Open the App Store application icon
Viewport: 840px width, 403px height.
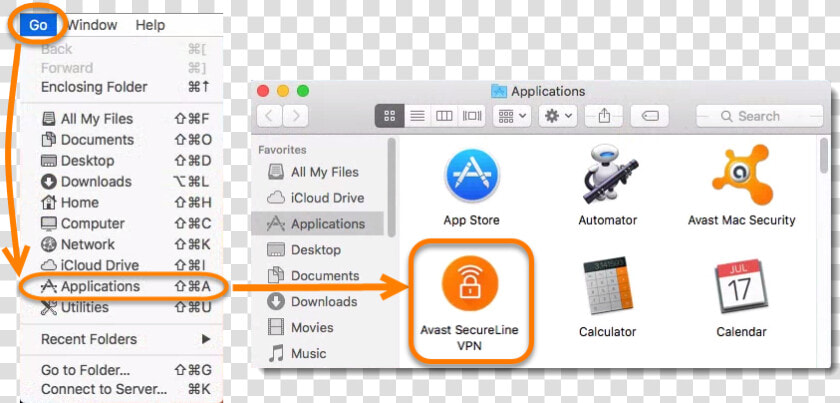471,175
